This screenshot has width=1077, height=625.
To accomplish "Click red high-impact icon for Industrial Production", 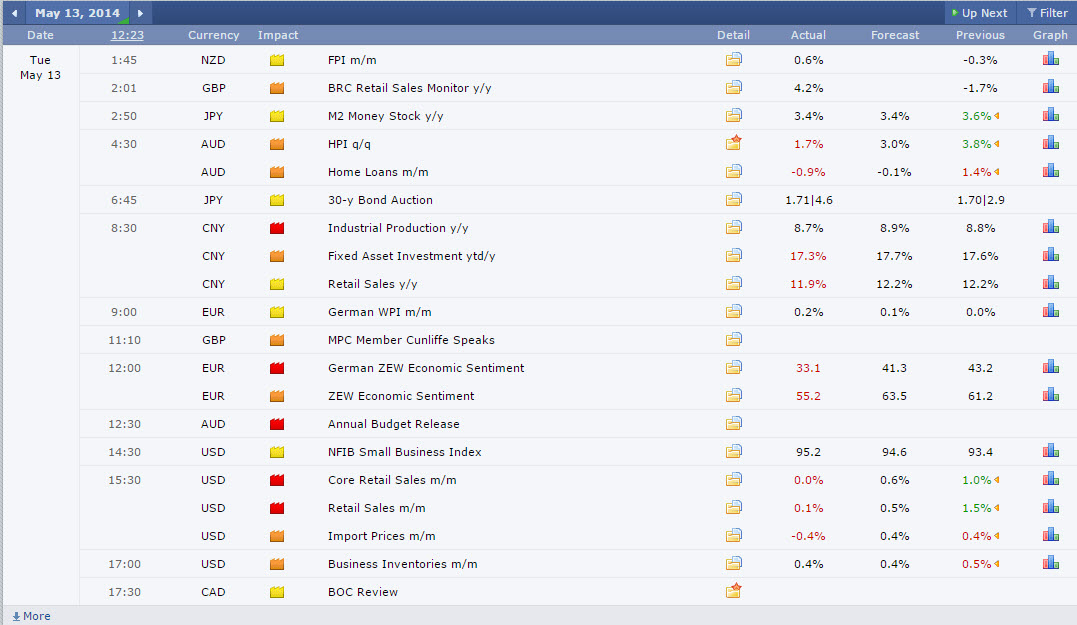I will (x=277, y=228).
